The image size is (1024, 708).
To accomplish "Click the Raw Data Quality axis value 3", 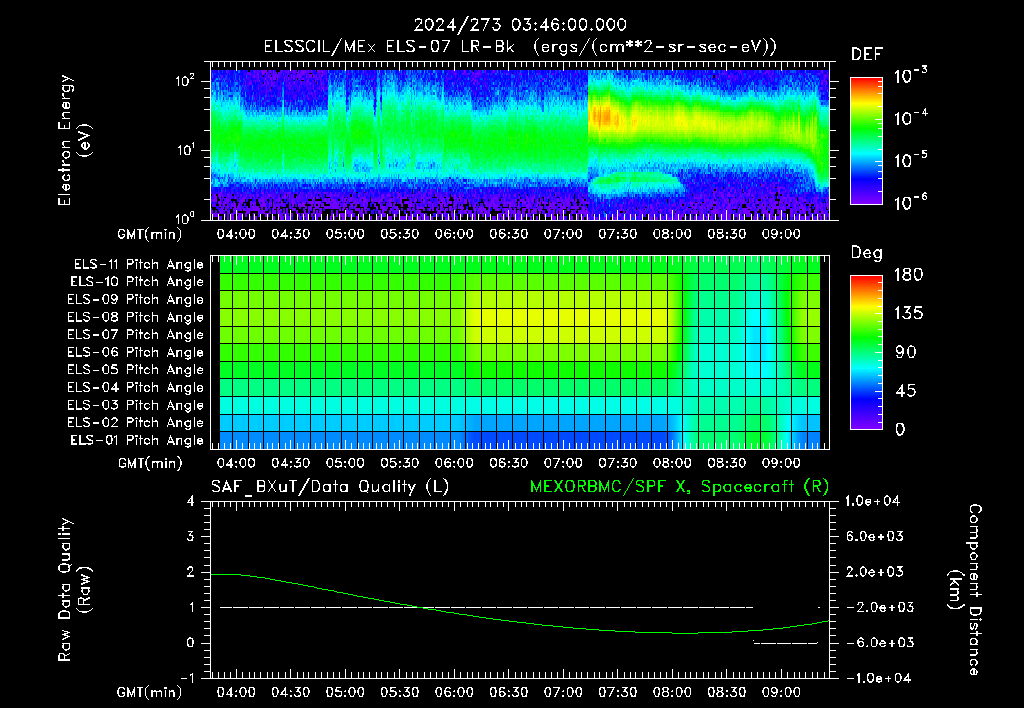I will 191,537.
